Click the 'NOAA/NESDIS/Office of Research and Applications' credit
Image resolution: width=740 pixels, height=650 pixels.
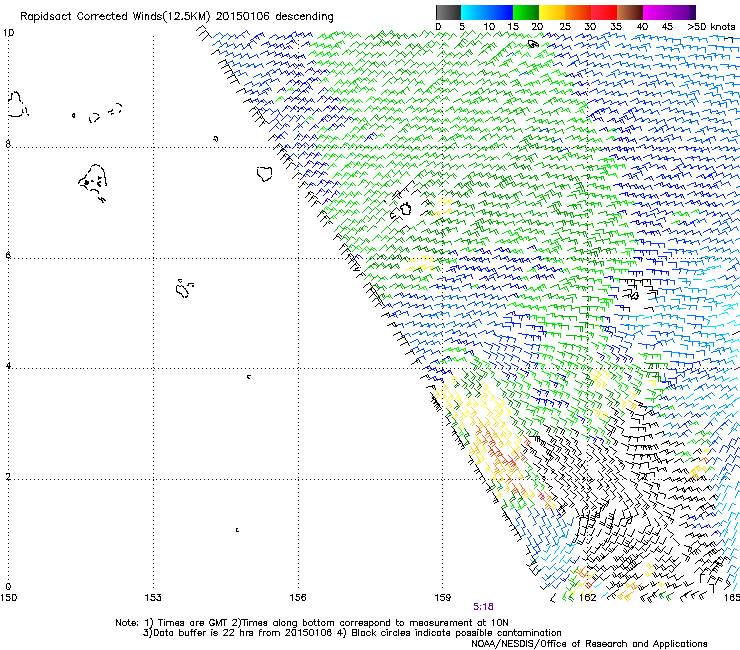click(589, 644)
